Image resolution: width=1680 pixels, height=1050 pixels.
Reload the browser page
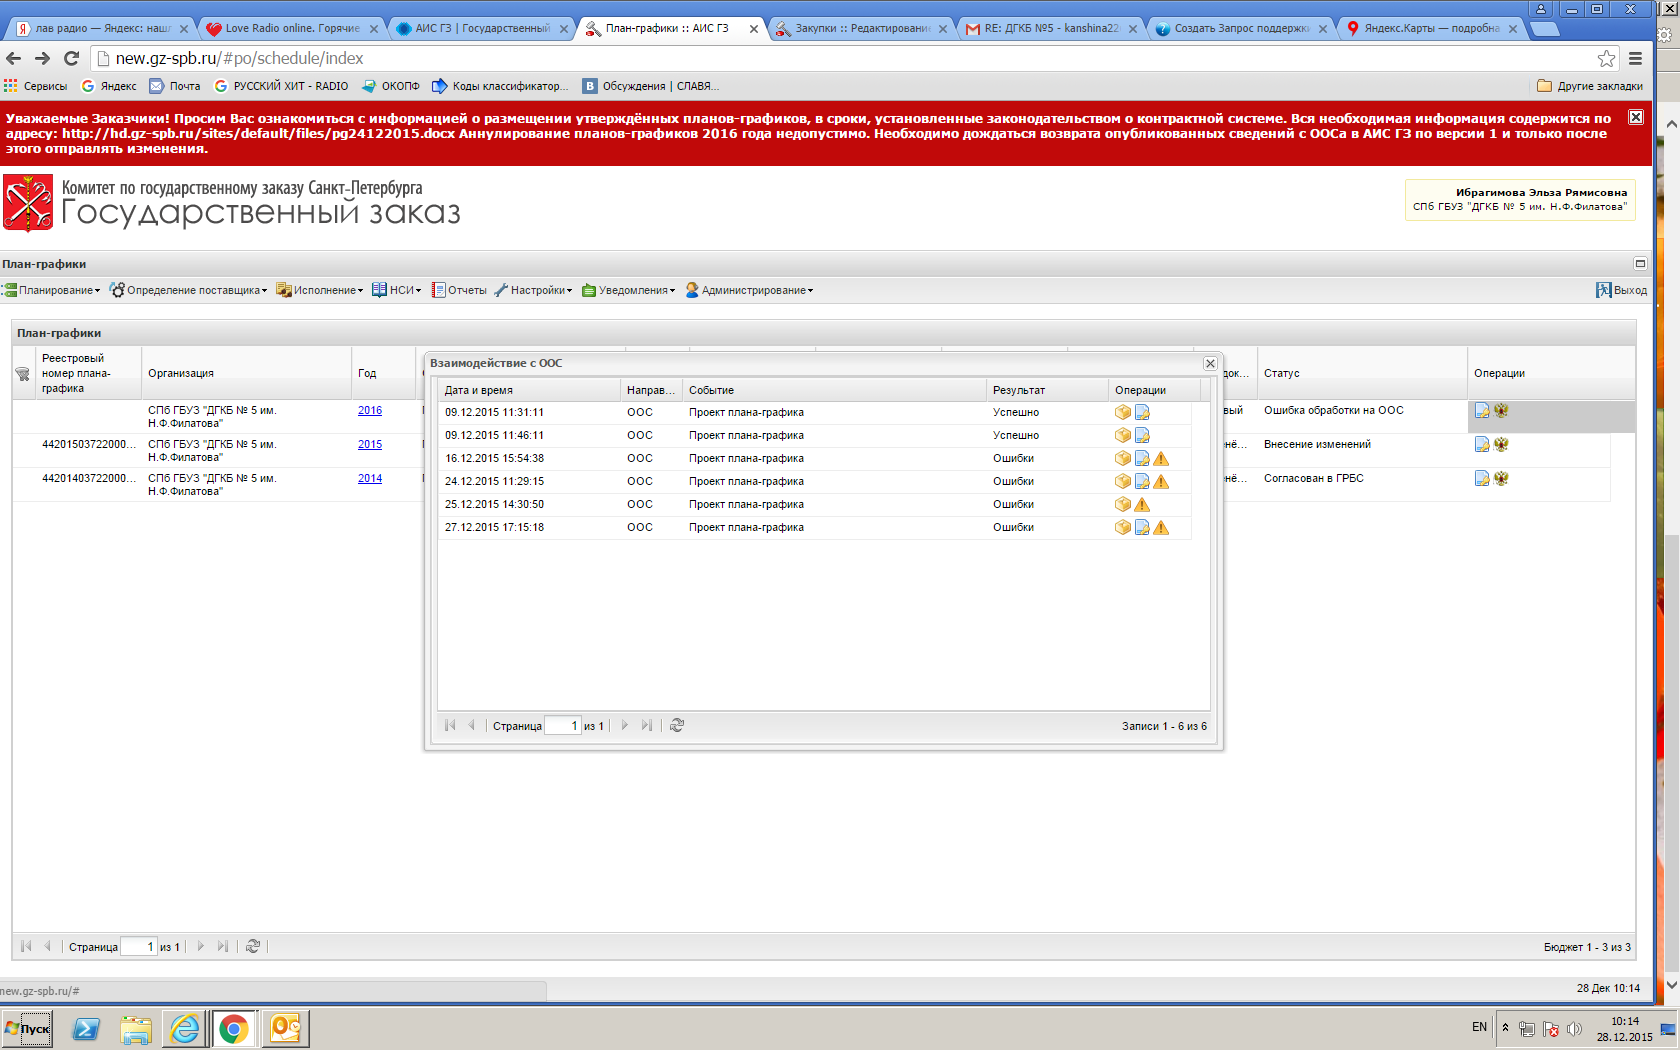[71, 58]
